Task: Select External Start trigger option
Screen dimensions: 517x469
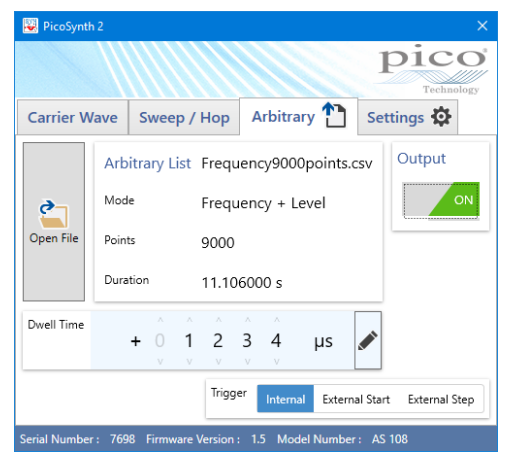Action: point(356,399)
